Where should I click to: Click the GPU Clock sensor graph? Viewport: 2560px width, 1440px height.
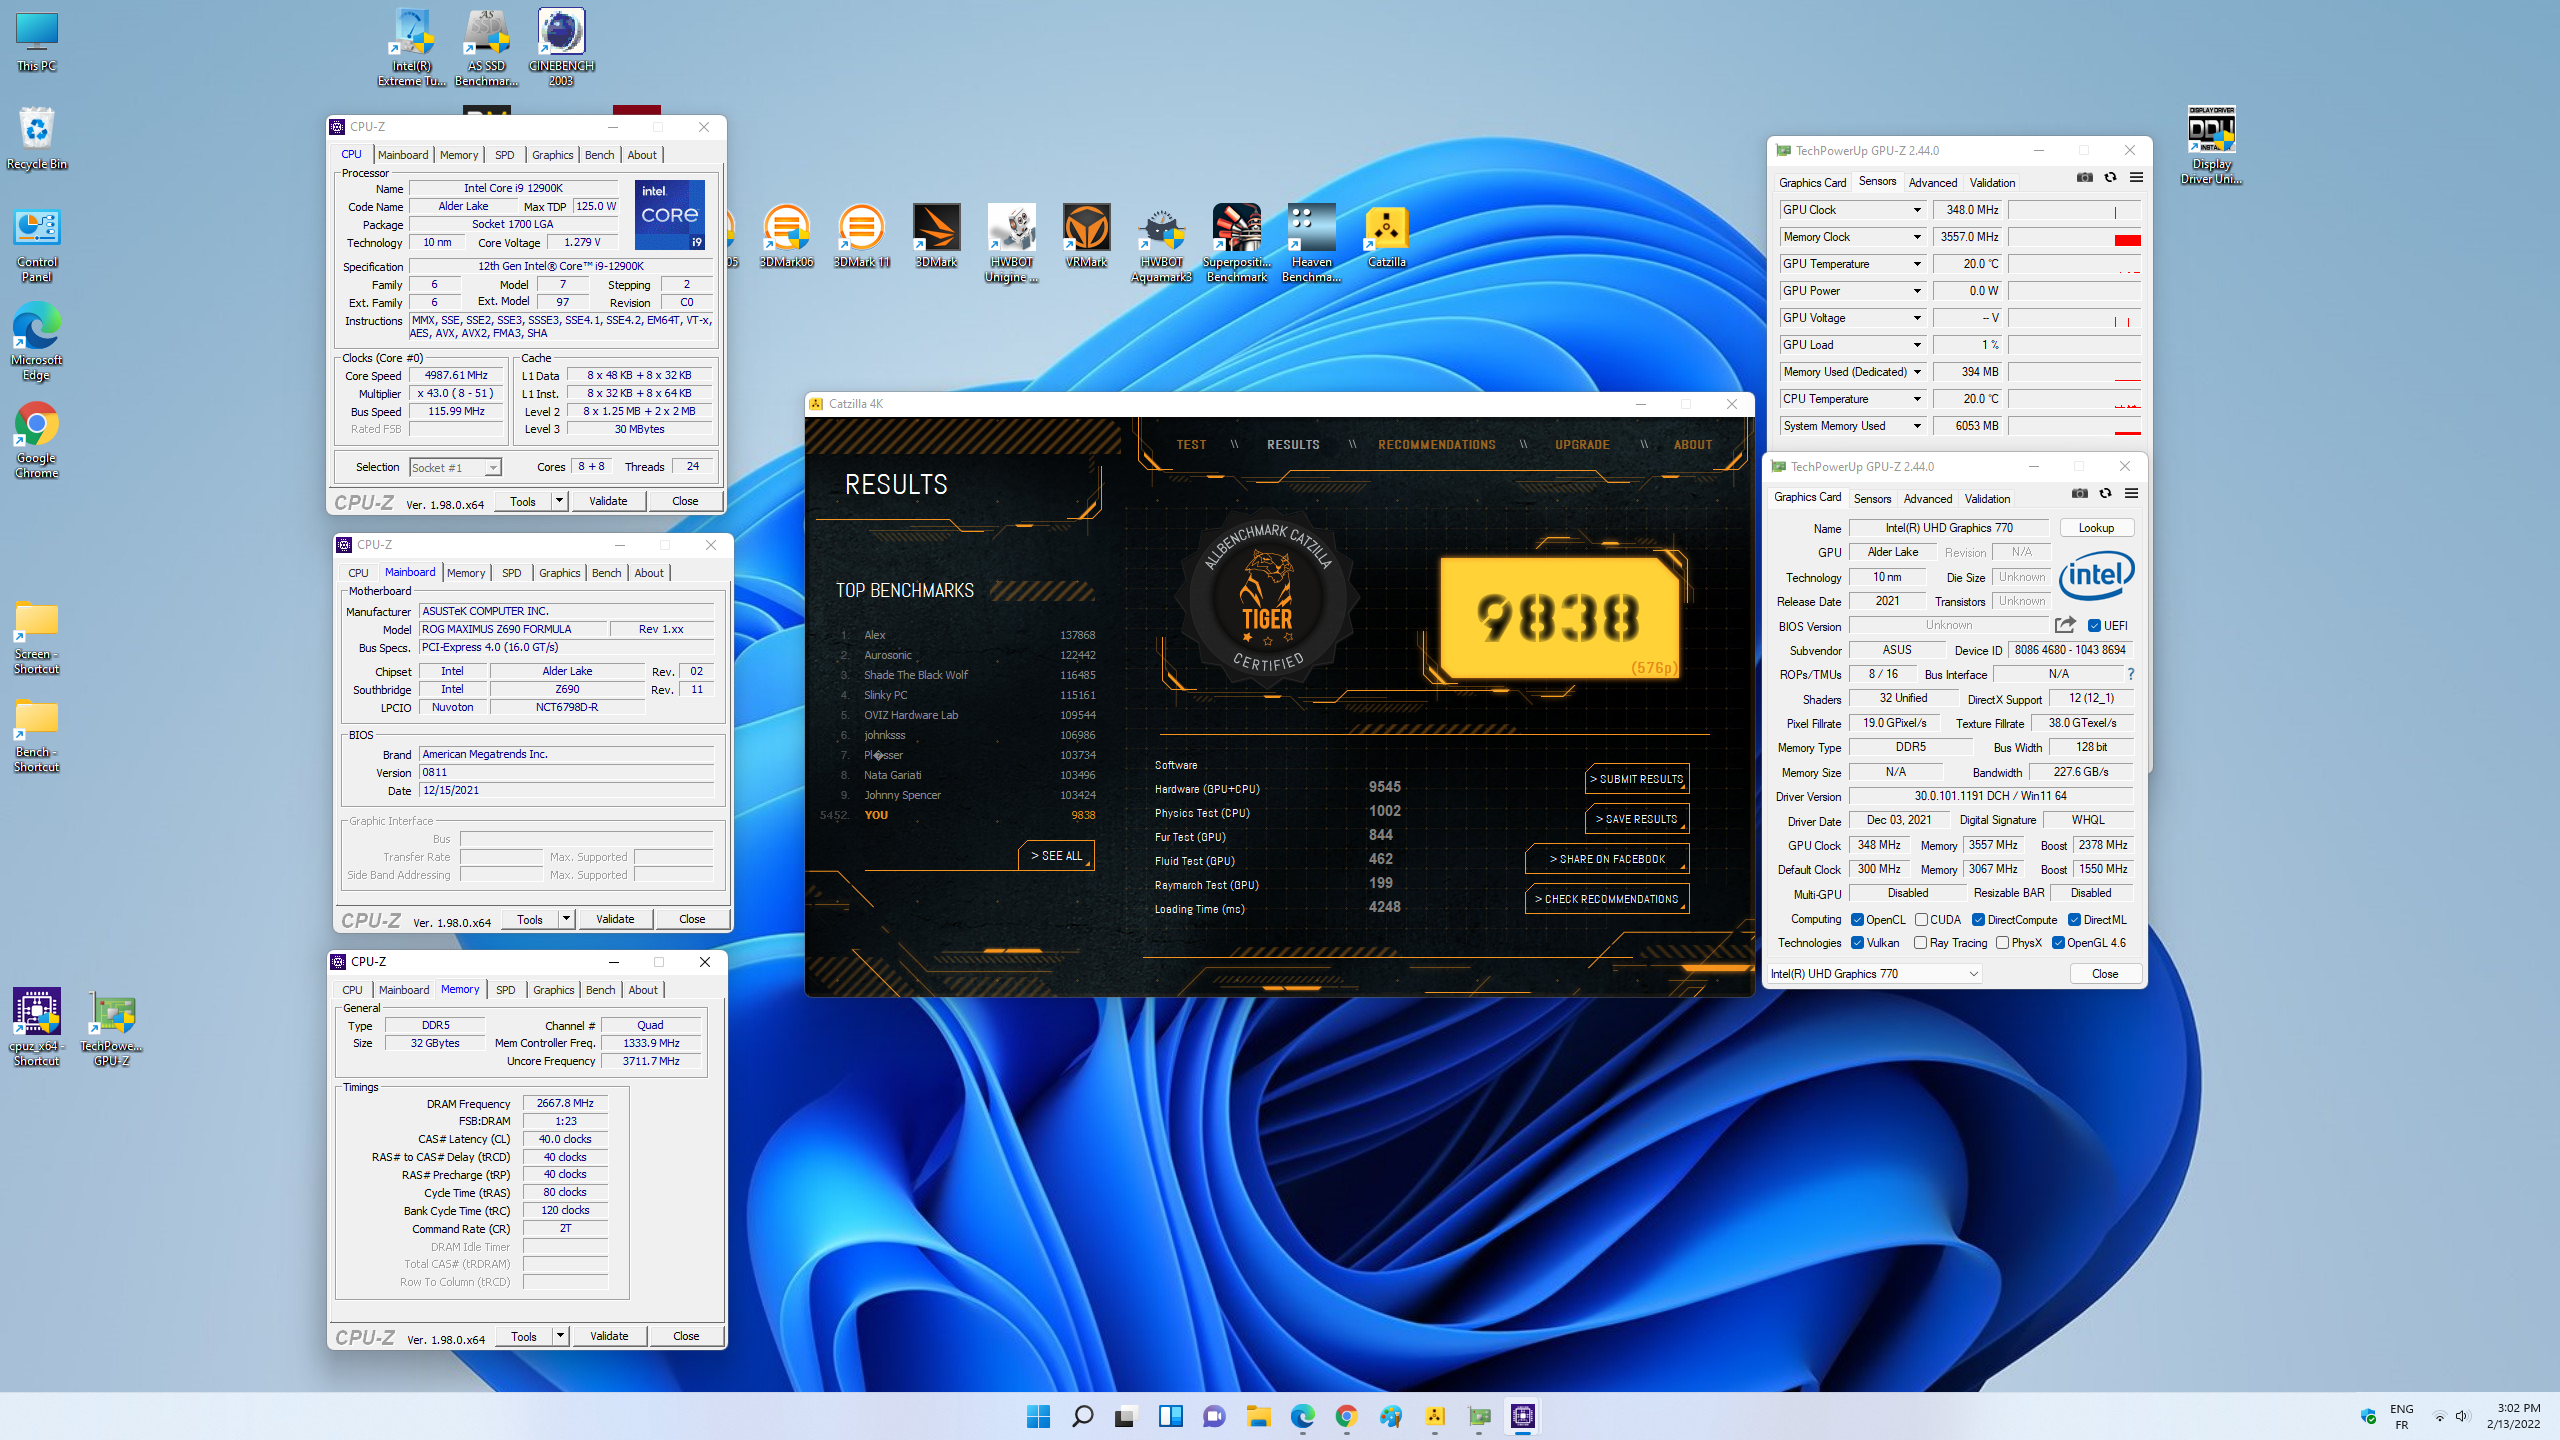pos(2074,210)
